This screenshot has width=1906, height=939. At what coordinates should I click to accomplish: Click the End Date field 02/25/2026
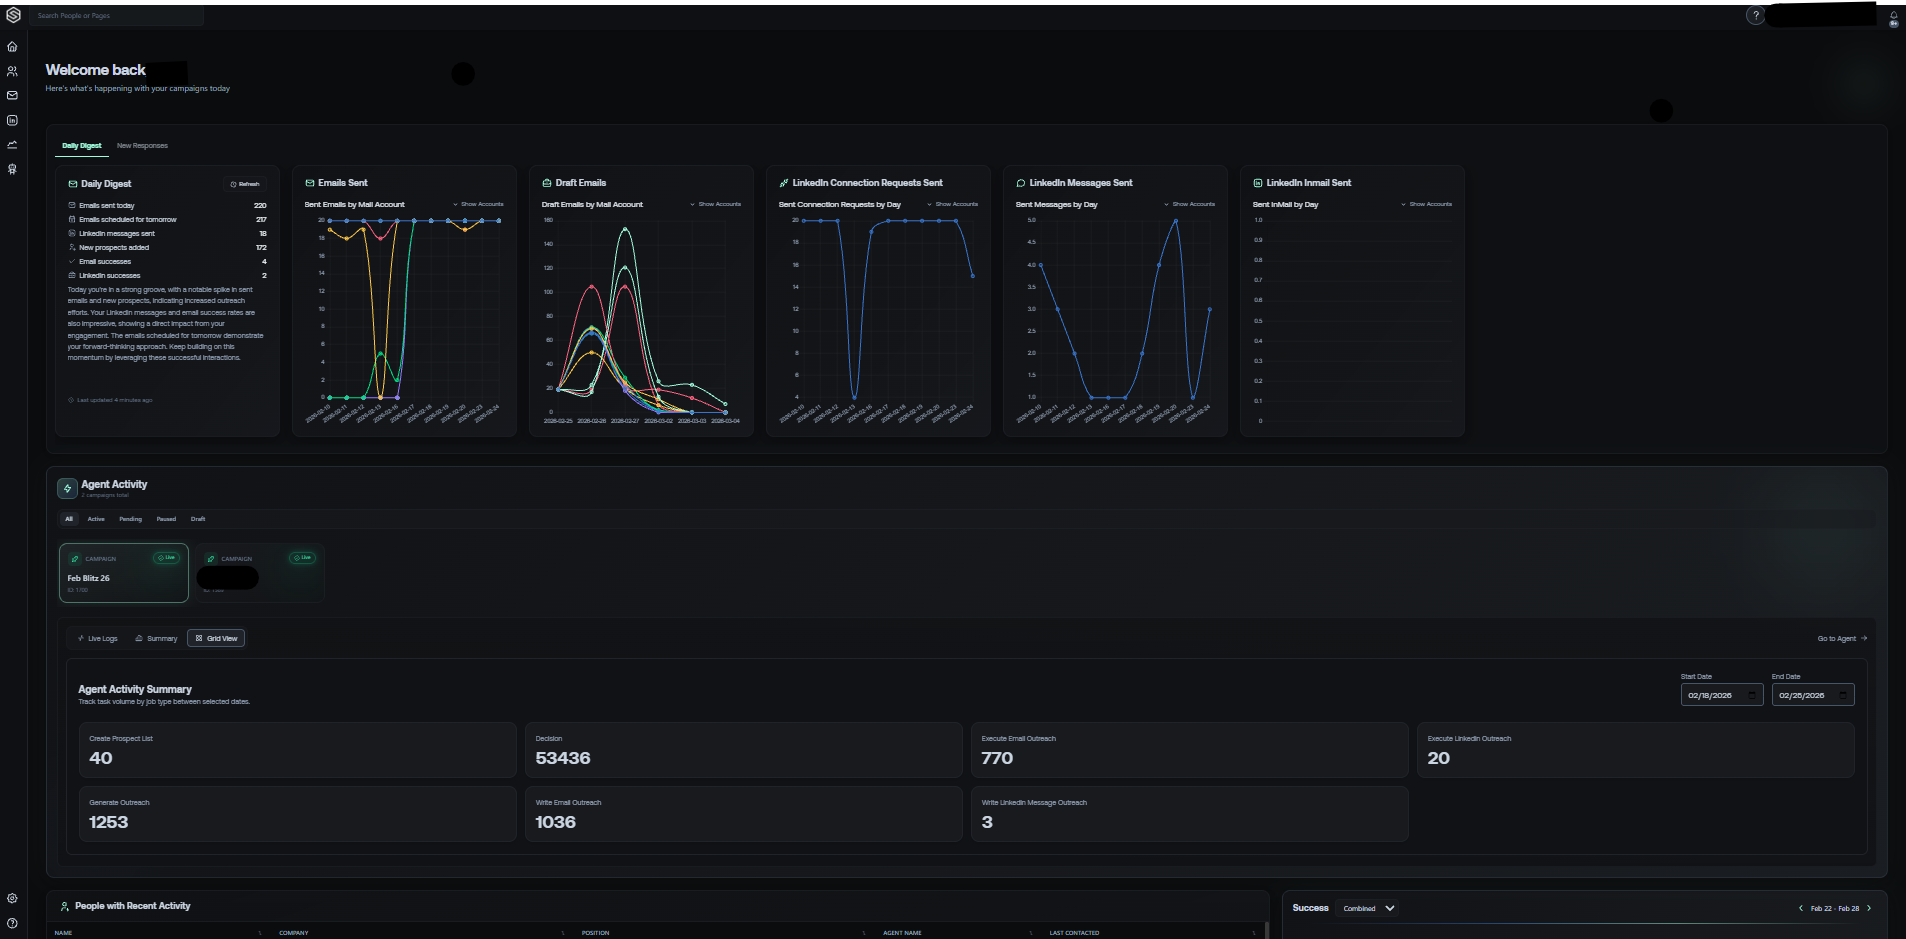tap(1813, 695)
